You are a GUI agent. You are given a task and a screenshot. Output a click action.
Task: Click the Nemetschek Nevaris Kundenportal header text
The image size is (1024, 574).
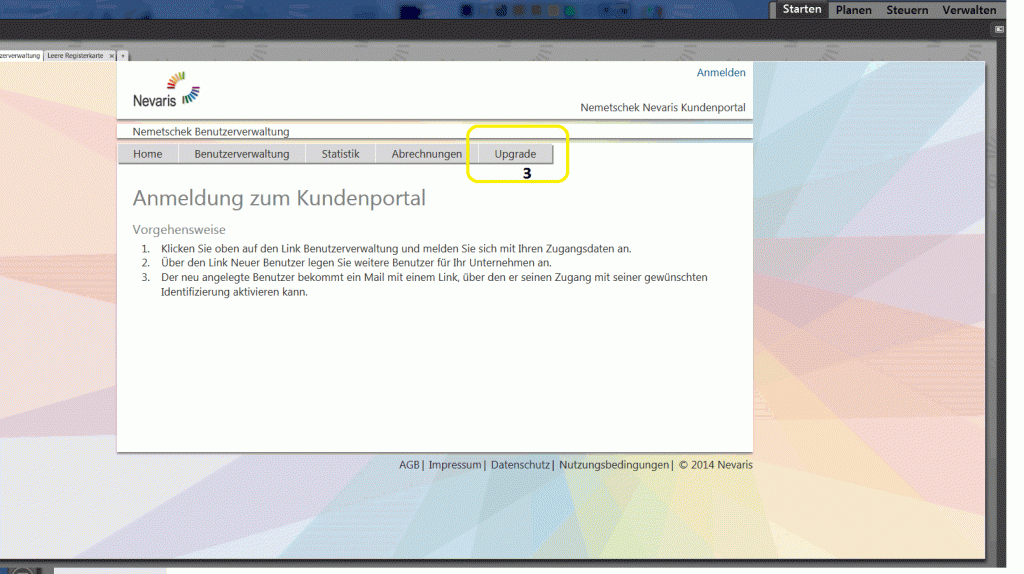point(662,107)
